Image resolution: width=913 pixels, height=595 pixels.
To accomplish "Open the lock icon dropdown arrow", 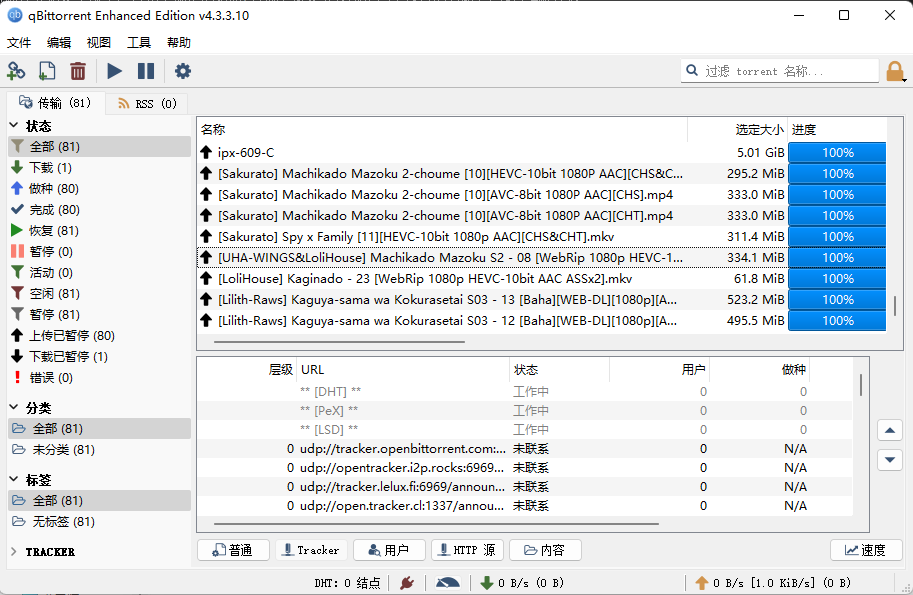I will [904, 80].
